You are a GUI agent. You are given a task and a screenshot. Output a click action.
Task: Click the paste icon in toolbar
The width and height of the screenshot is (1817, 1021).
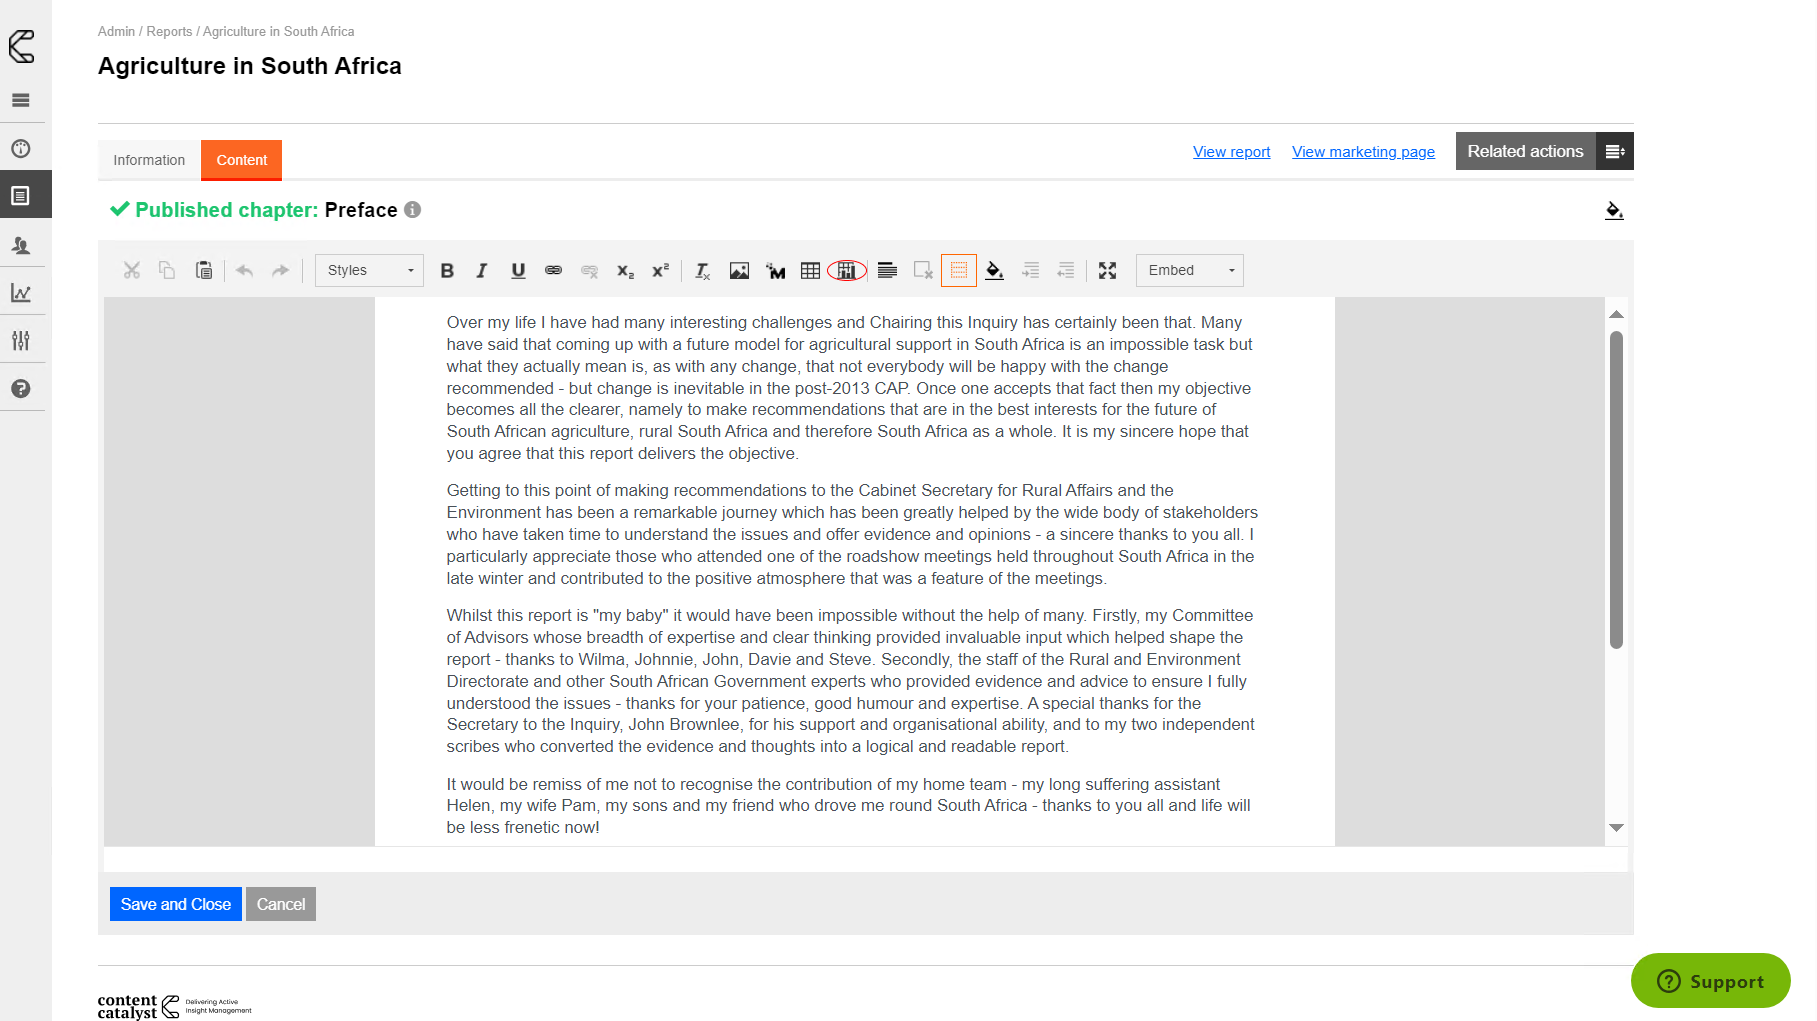[x=204, y=271]
